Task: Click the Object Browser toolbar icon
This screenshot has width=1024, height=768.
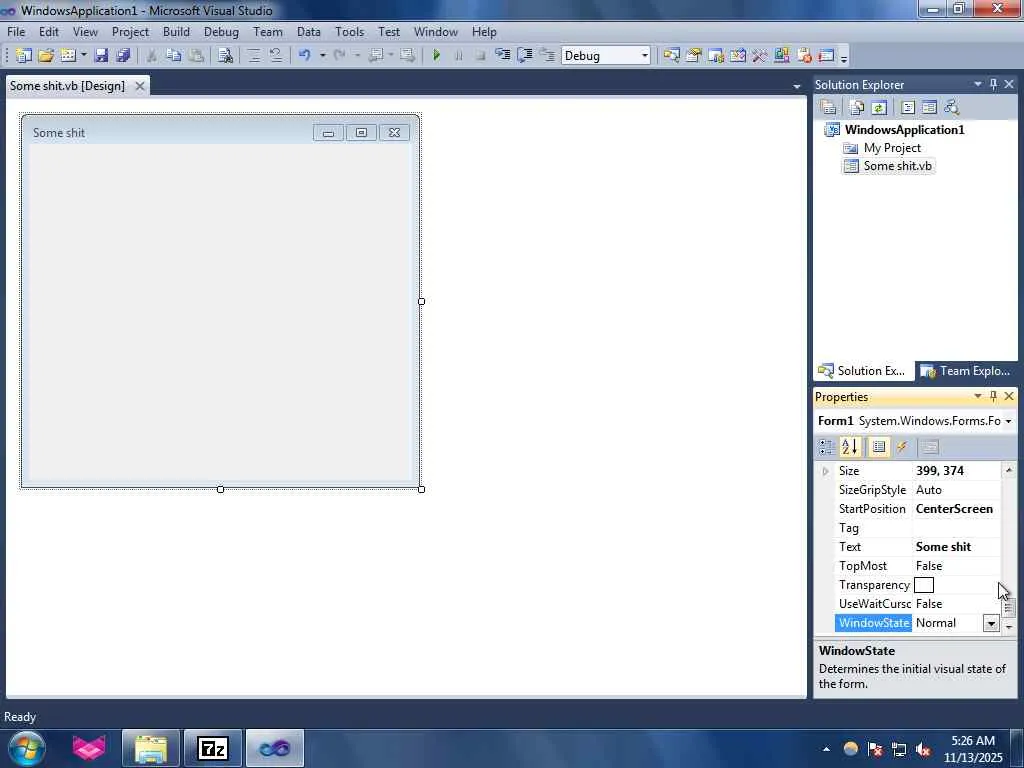Action: 738,56
